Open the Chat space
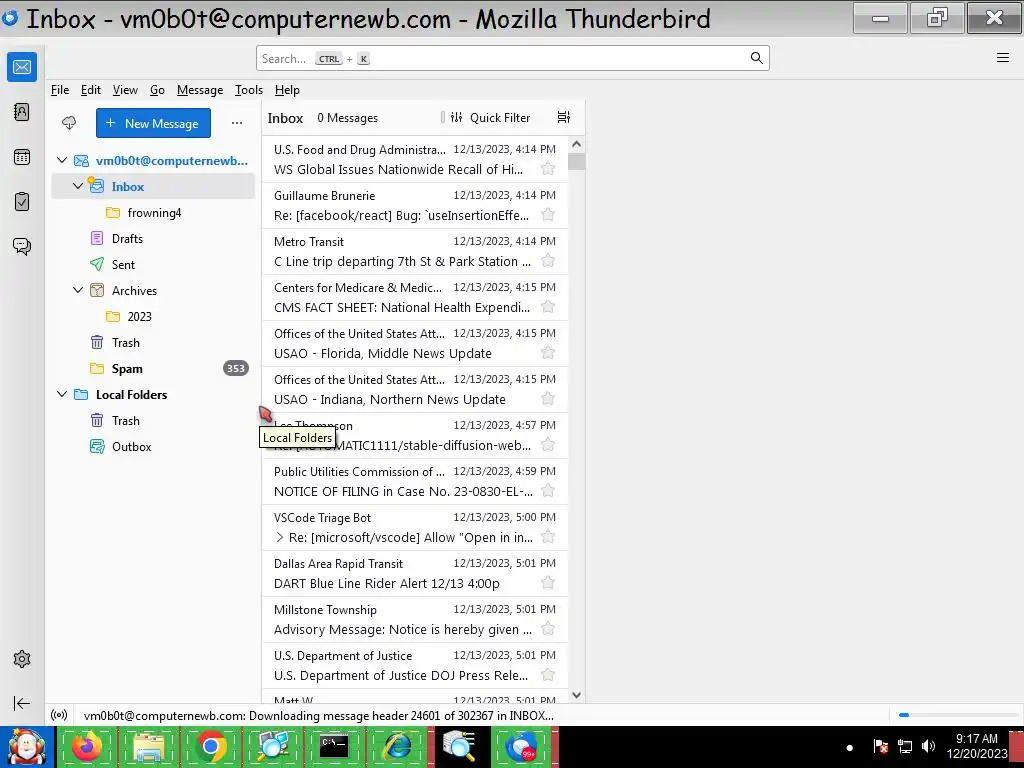 coord(22,246)
